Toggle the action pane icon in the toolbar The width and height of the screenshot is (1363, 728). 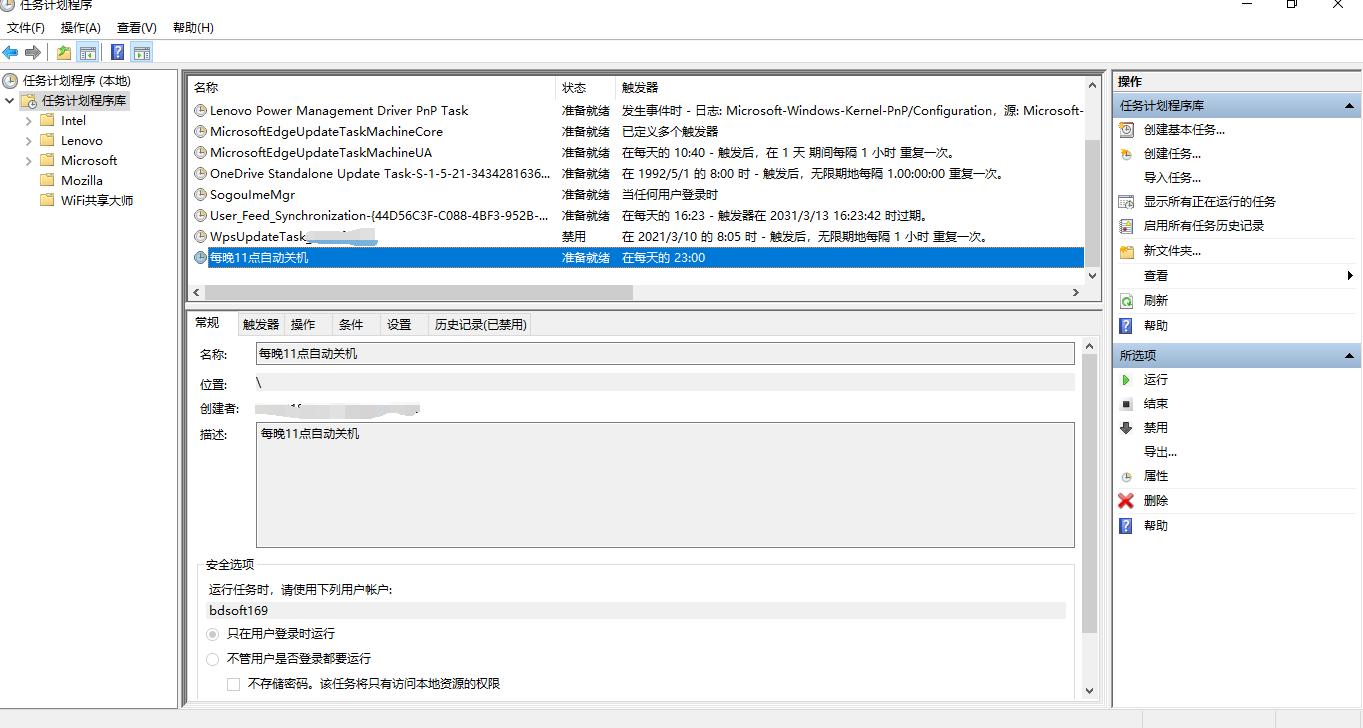pos(142,51)
